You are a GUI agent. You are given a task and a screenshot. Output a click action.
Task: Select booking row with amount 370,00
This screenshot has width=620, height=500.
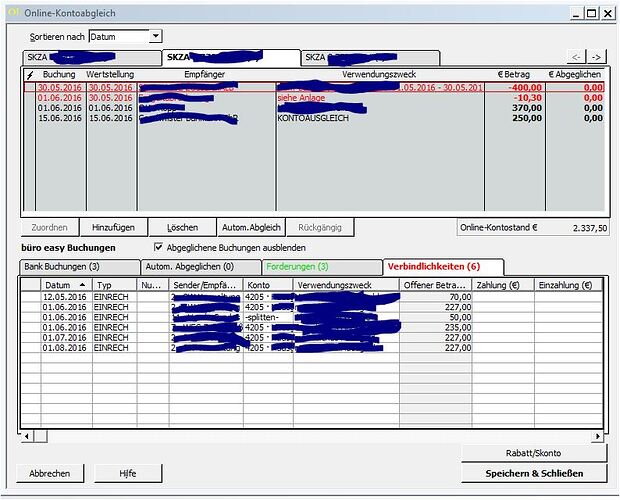pyautogui.click(x=314, y=108)
